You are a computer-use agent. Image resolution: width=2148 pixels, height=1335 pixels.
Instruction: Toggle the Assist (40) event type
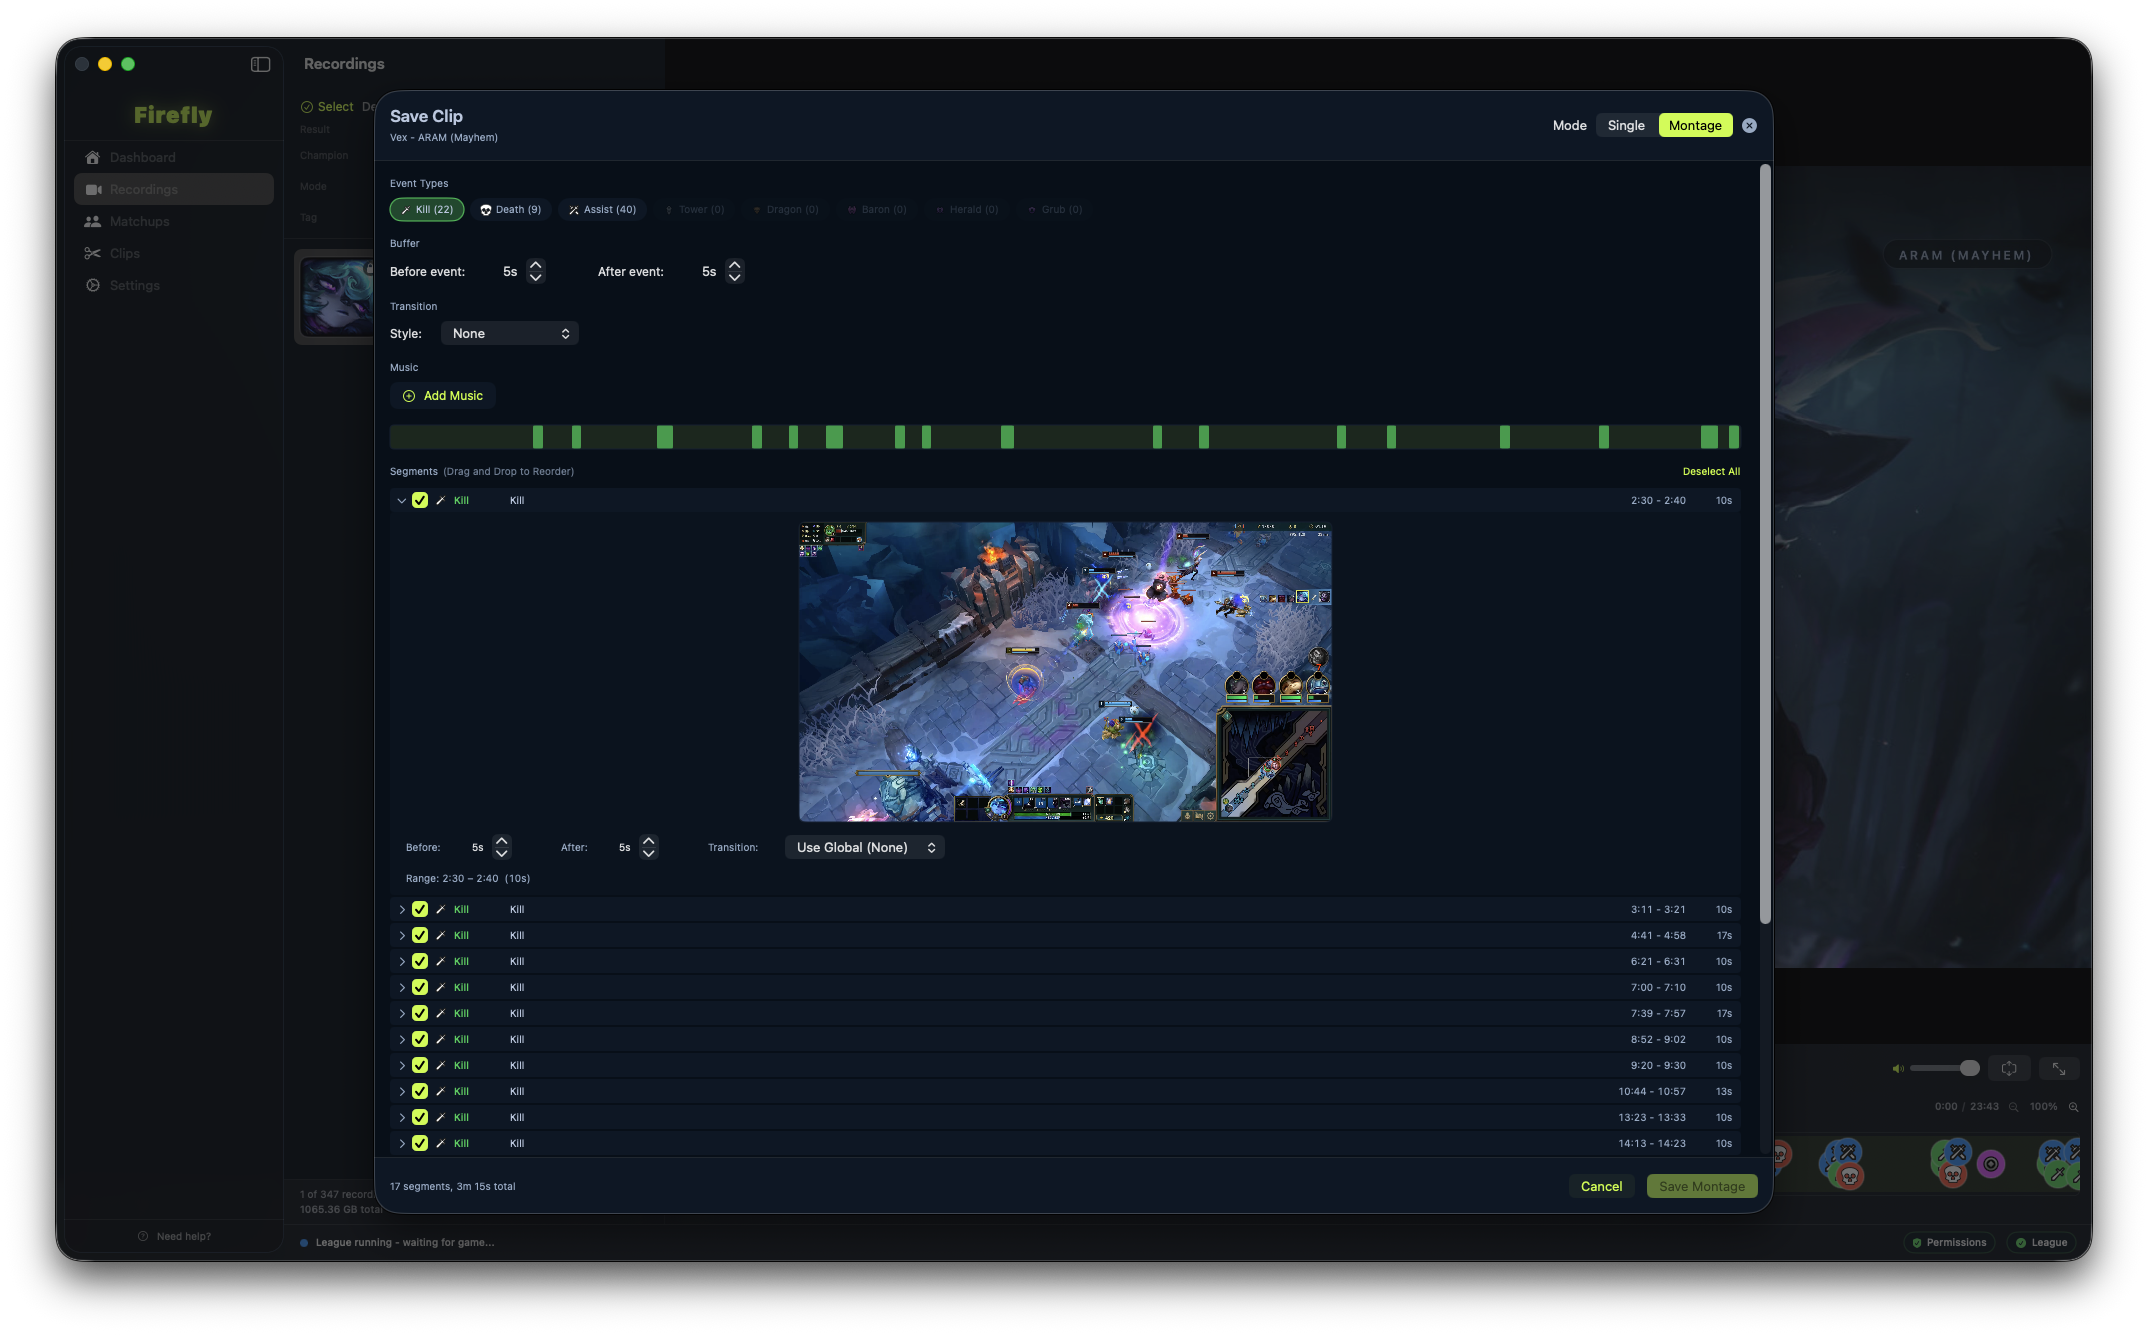click(602, 209)
